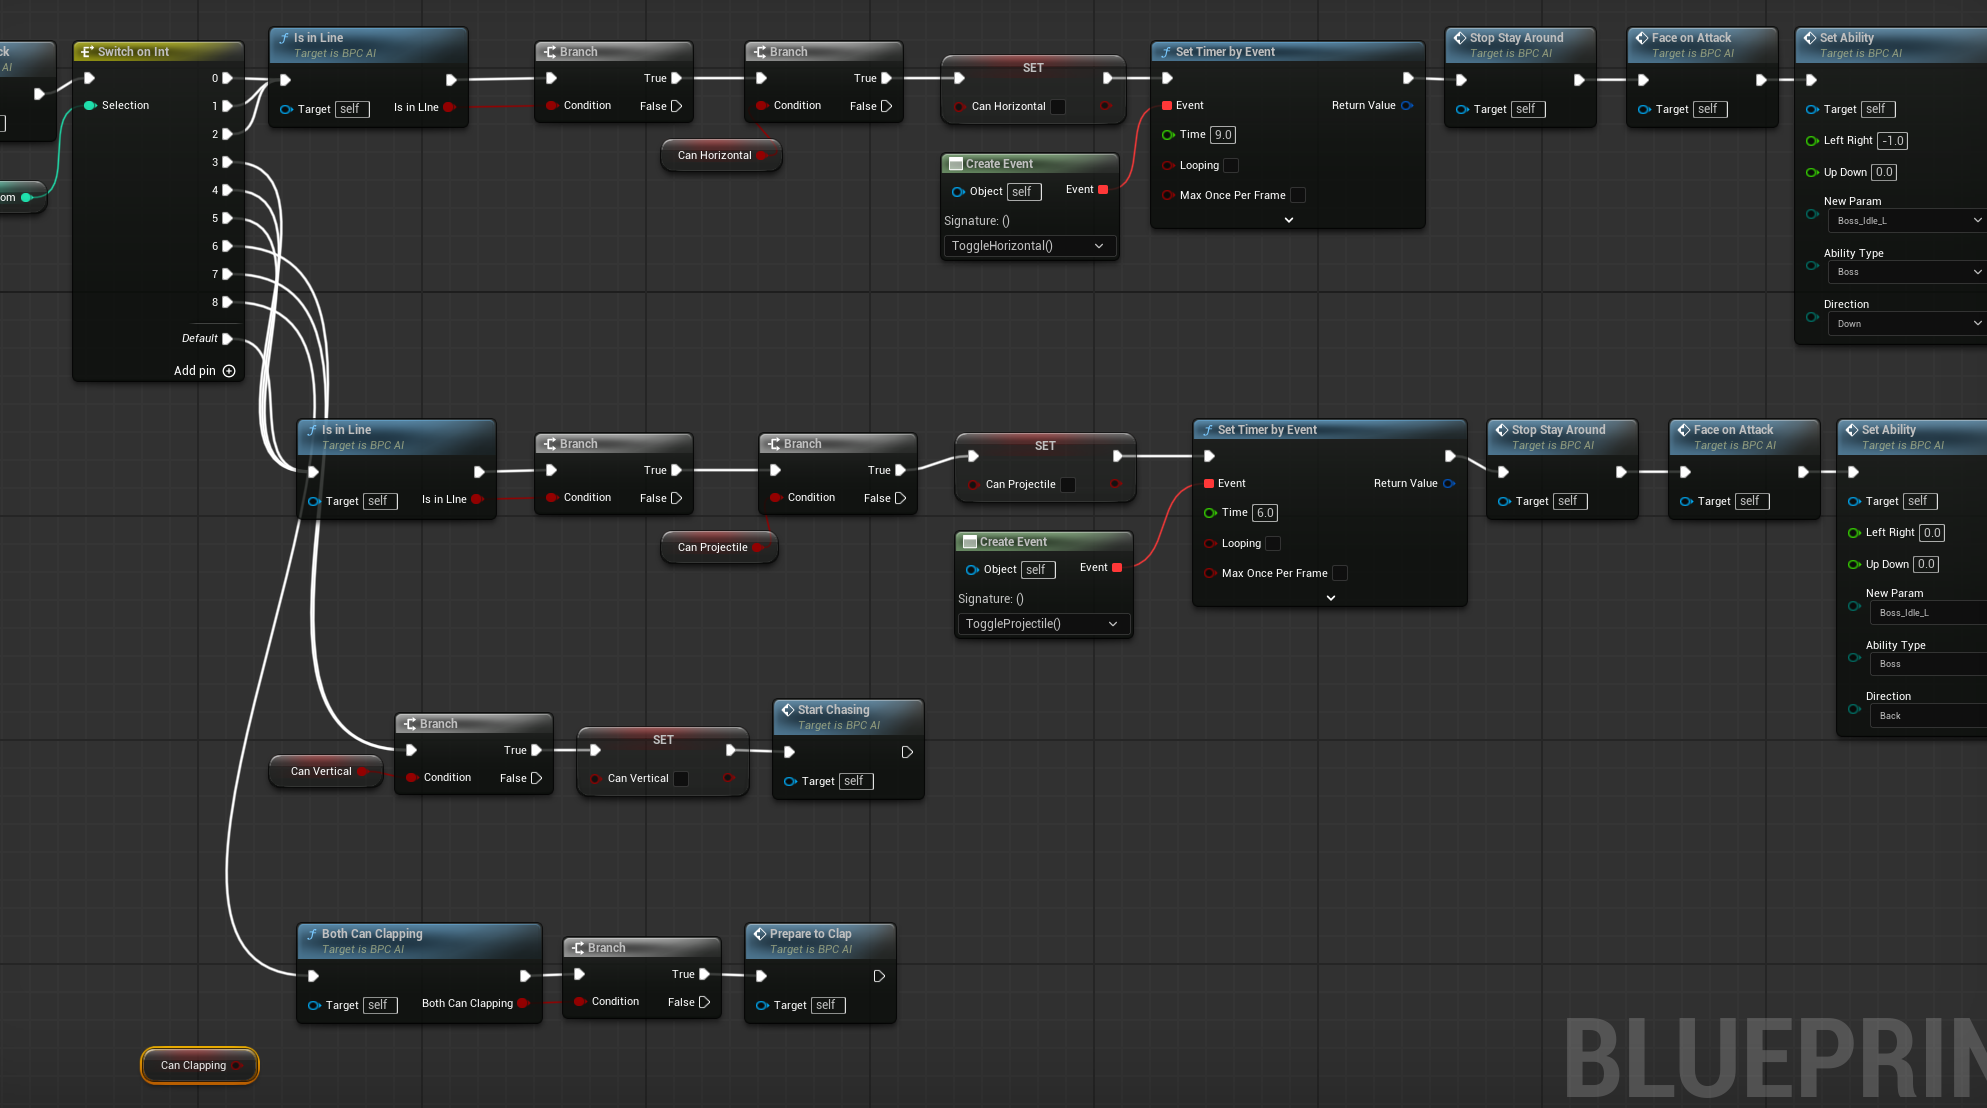This screenshot has height=1108, width=1987.
Task: Click the red Event pin on ToggleHorizontal Create Event
Action: click(1103, 190)
